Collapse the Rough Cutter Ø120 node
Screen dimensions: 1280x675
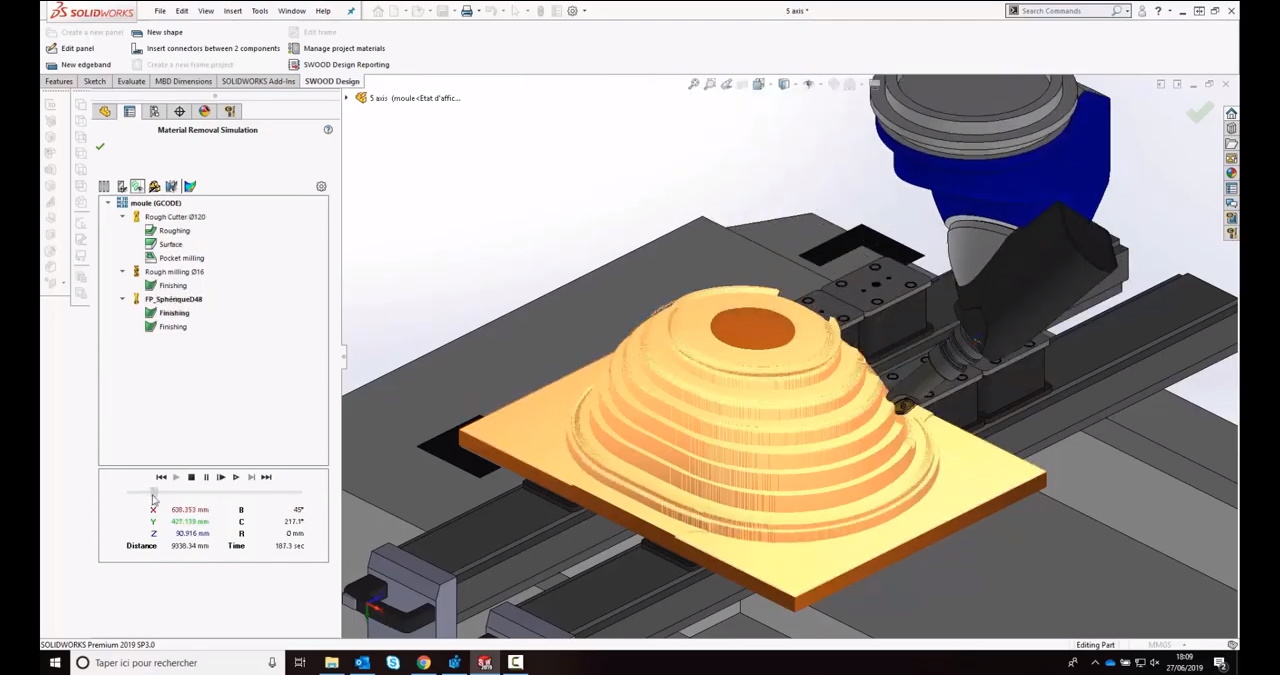tap(122, 217)
